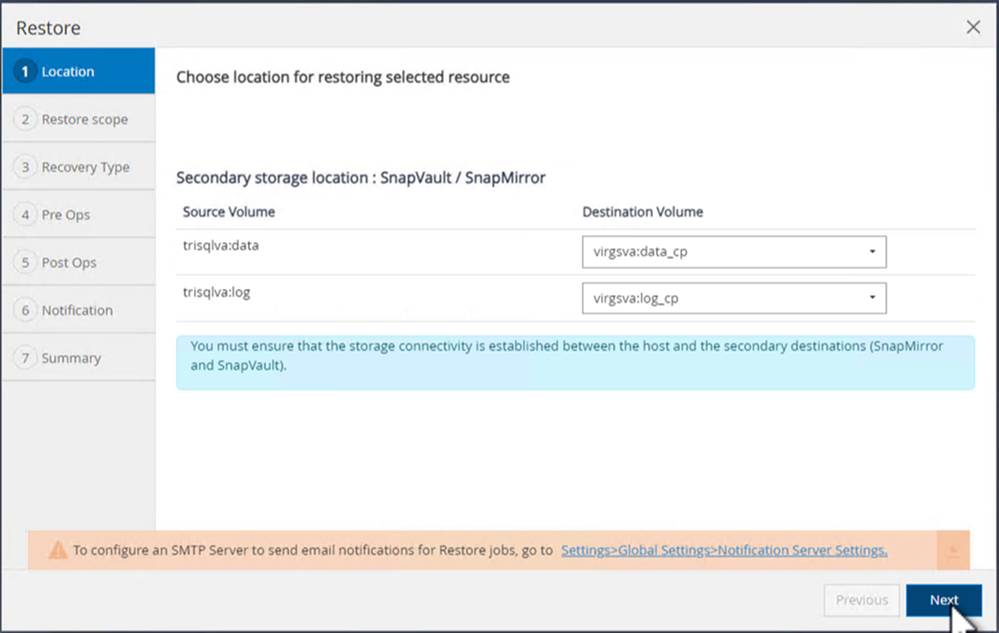Click the step 1 Location number icon
Screen dimensions: 999x633
pos(26,72)
